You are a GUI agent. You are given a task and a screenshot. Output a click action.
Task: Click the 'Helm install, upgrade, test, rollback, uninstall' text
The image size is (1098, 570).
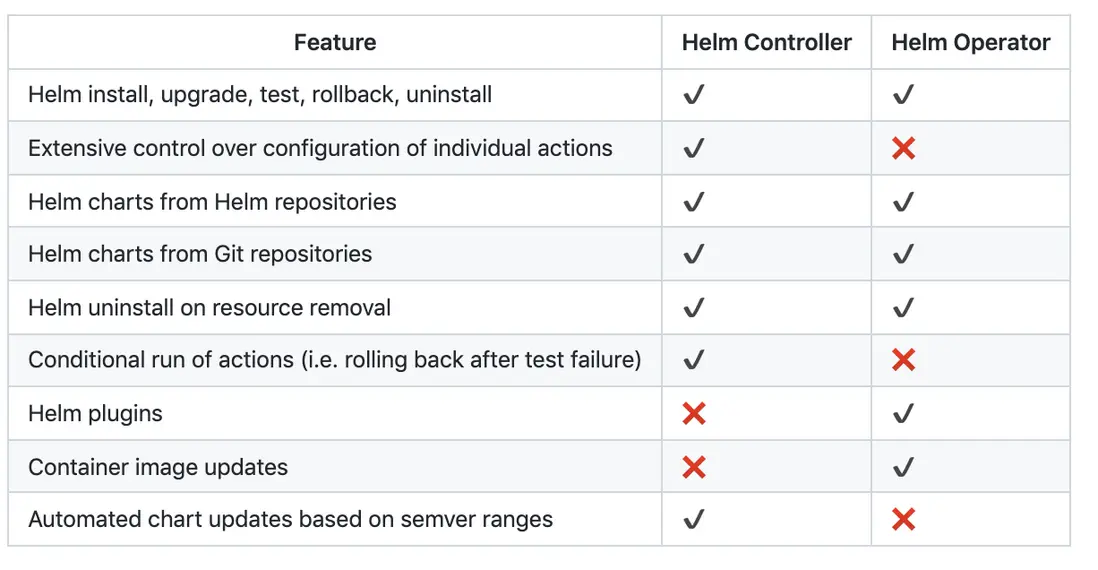(x=260, y=96)
